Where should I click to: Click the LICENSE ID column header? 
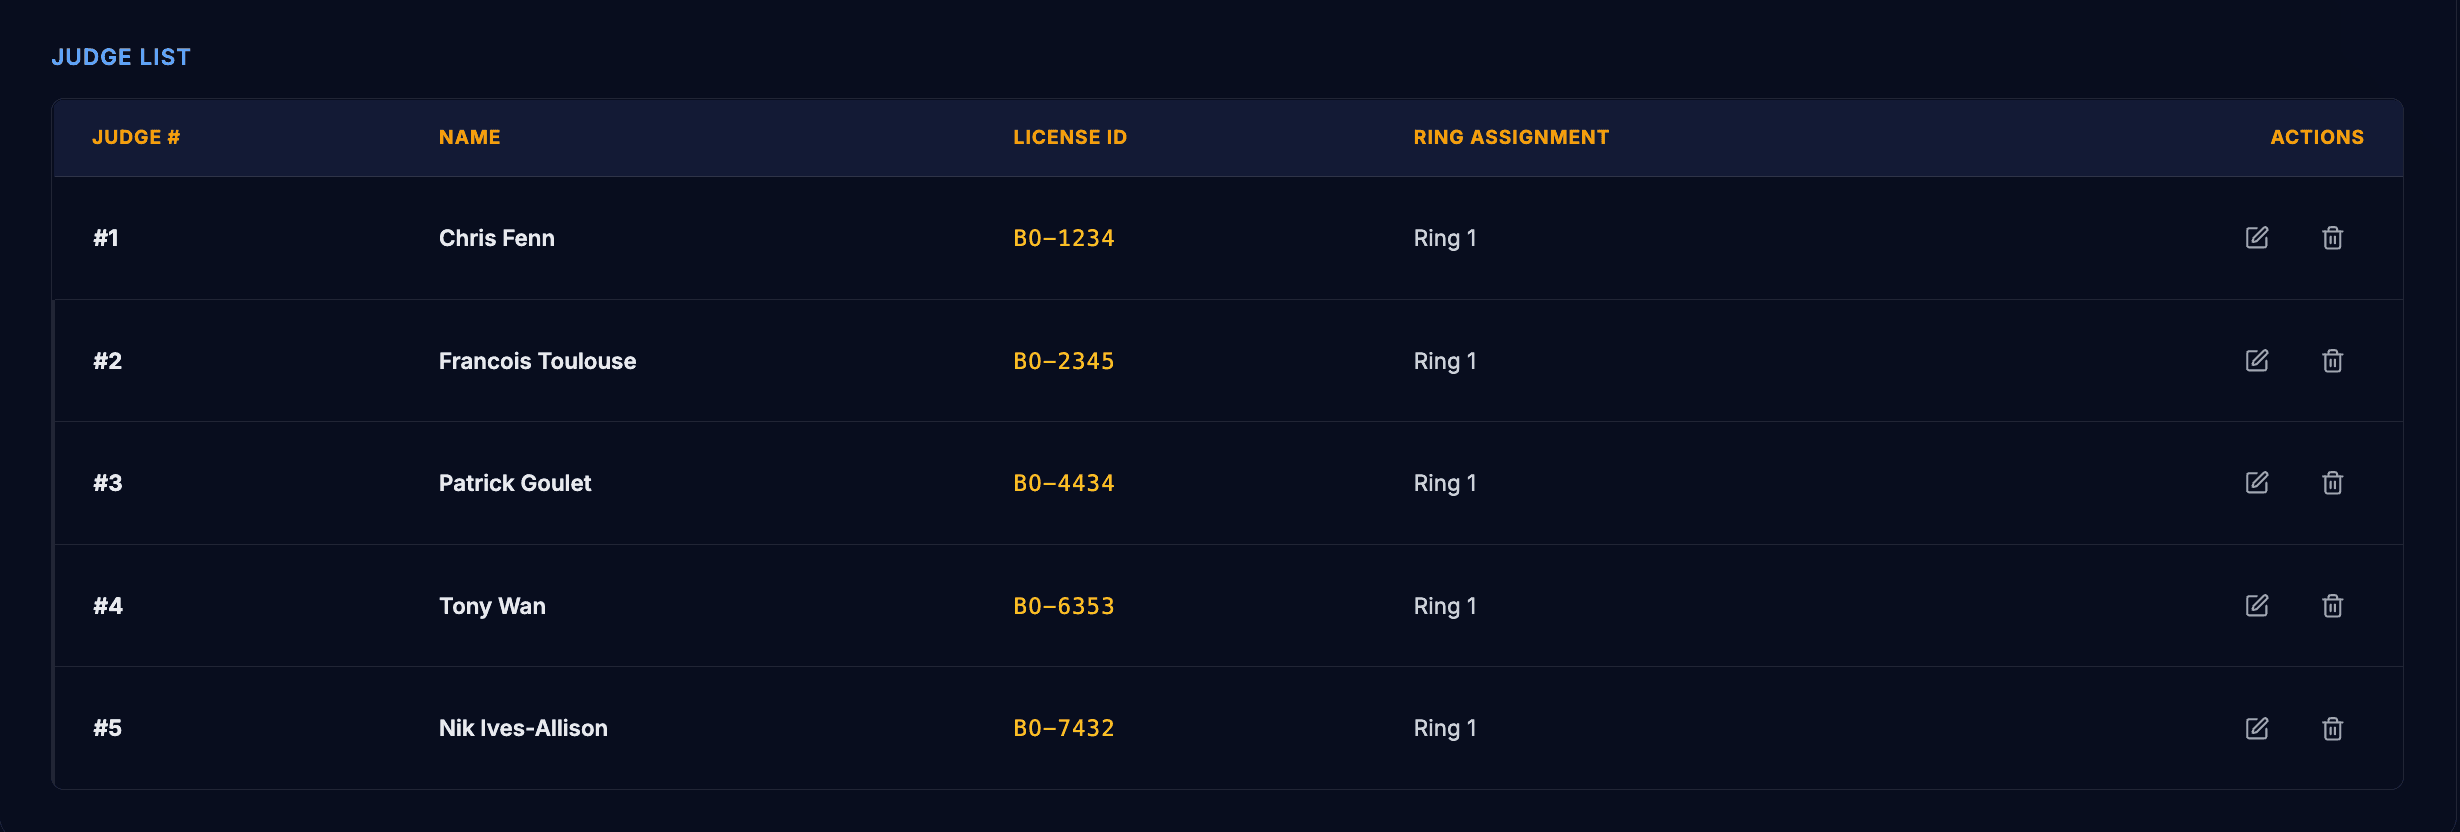[1070, 137]
